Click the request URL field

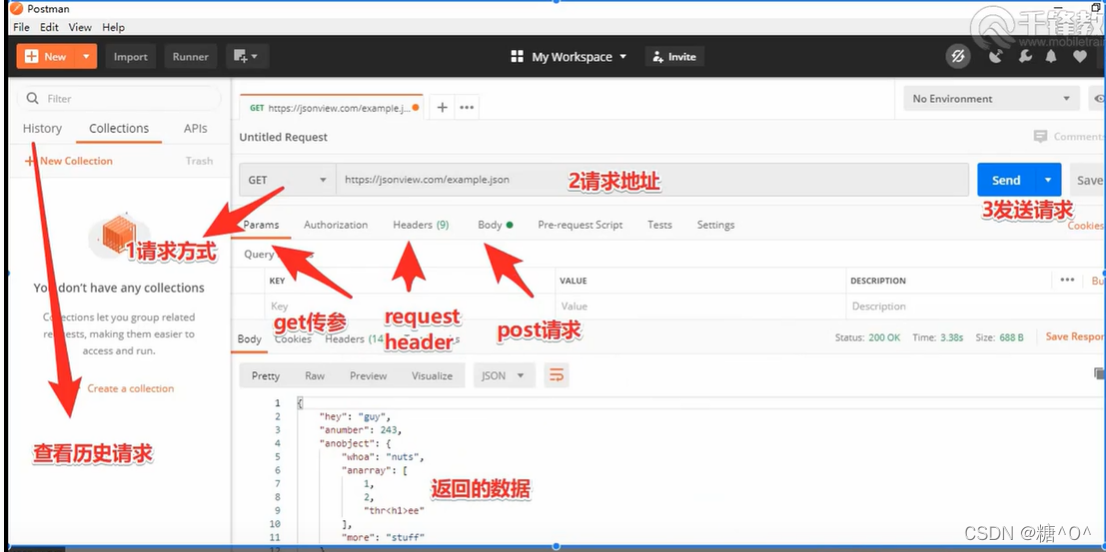coord(652,180)
